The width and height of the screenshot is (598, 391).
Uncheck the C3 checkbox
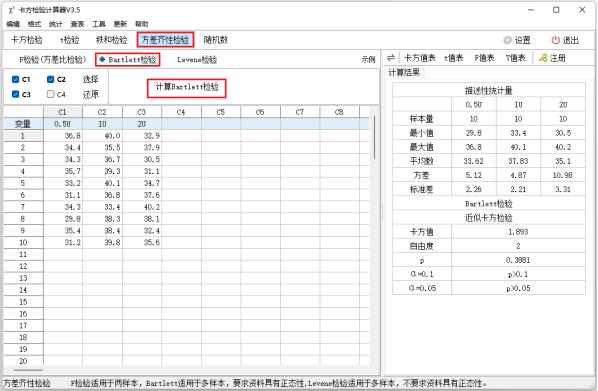(16, 94)
